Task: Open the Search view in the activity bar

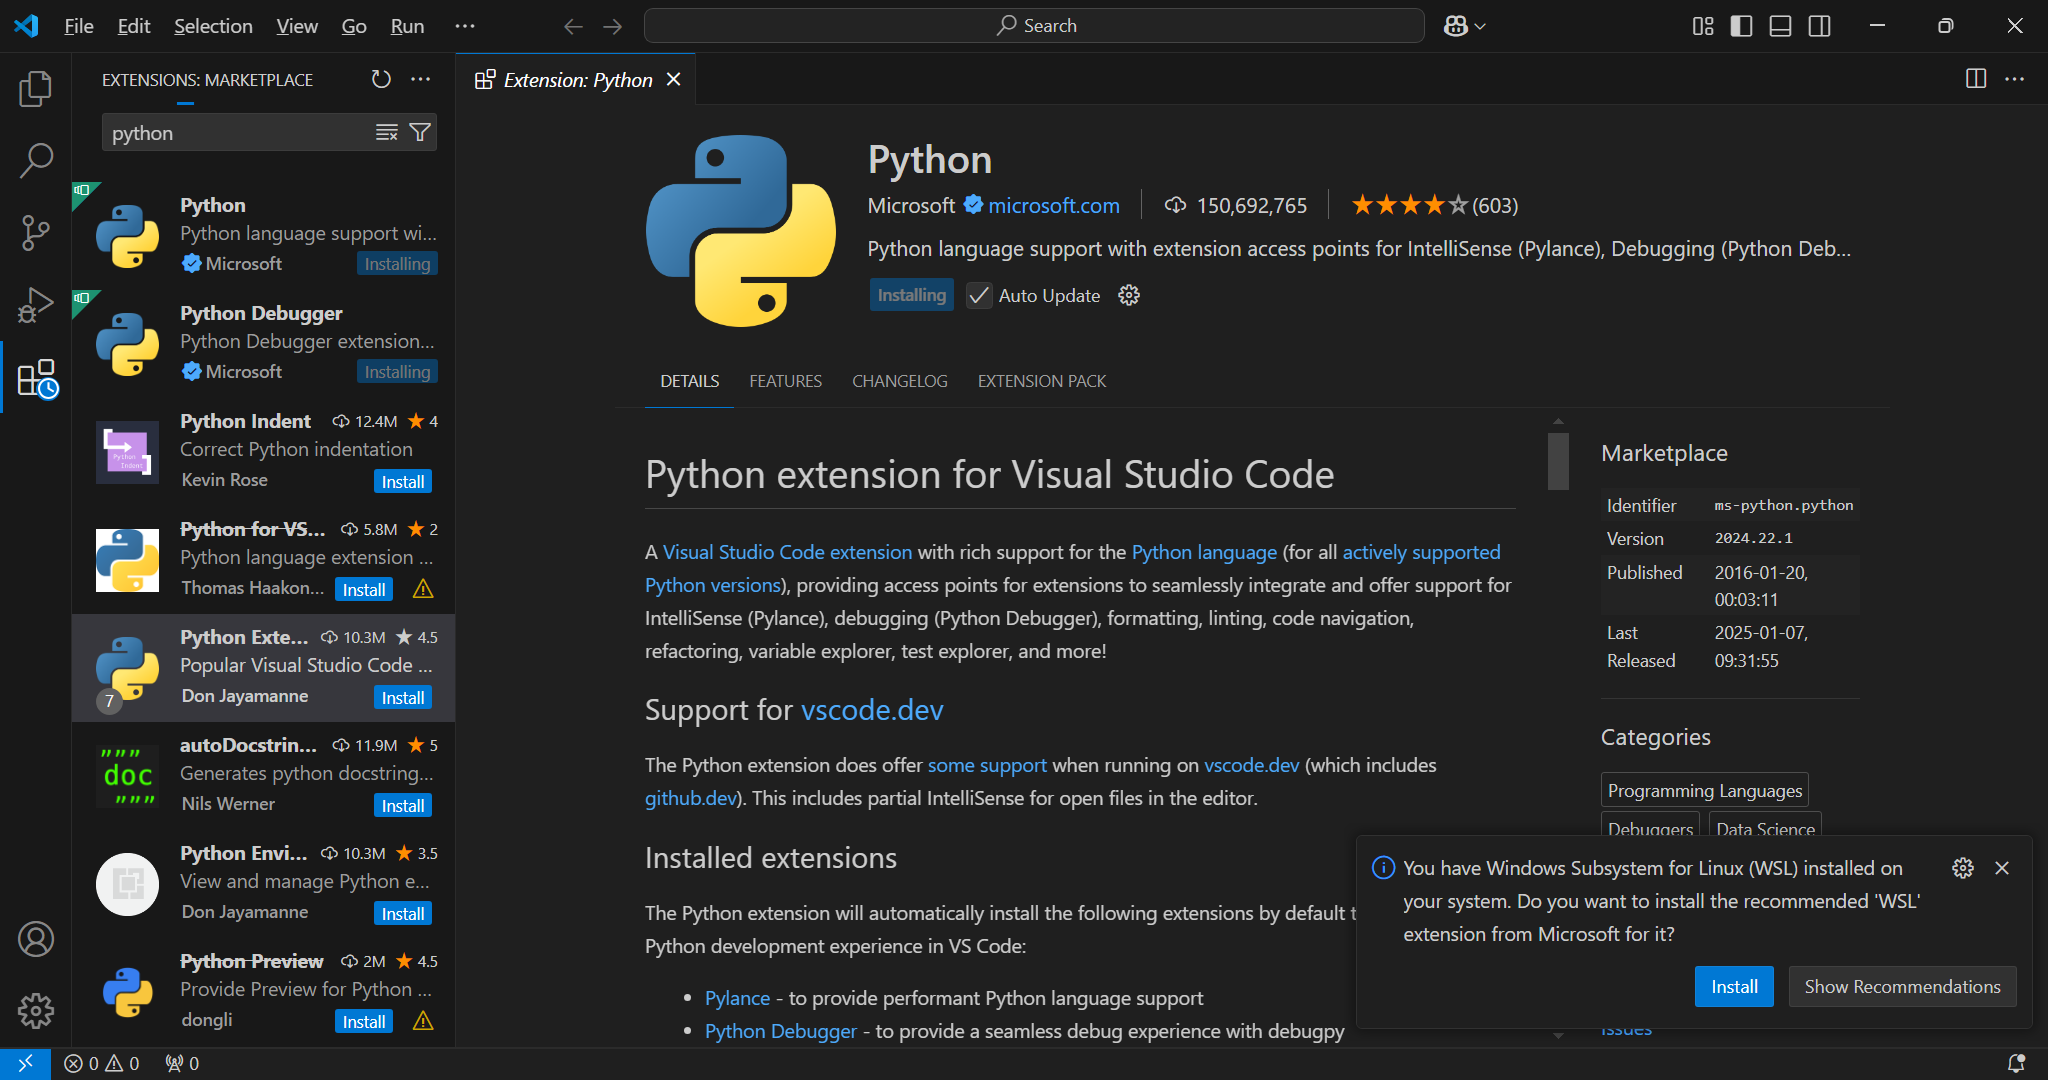Action: 36,160
